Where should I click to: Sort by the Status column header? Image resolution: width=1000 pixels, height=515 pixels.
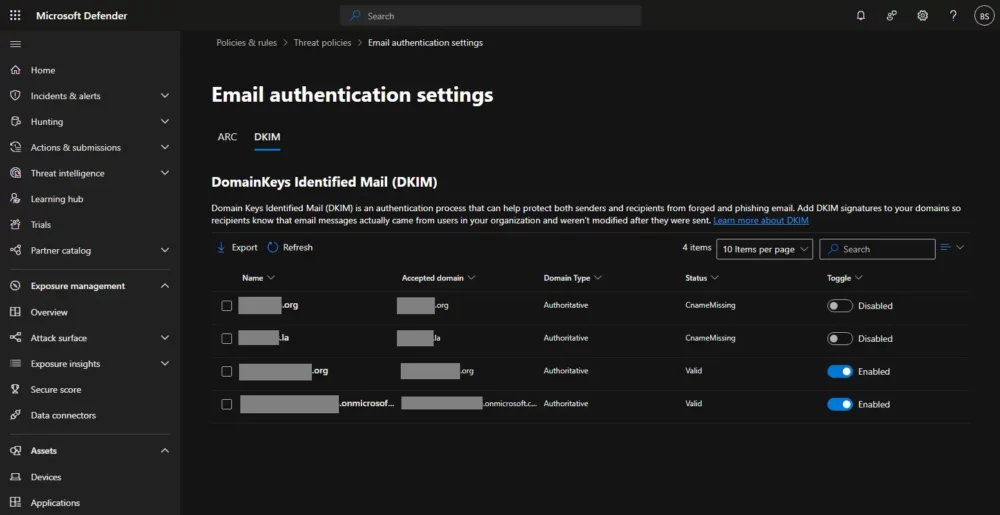702,278
